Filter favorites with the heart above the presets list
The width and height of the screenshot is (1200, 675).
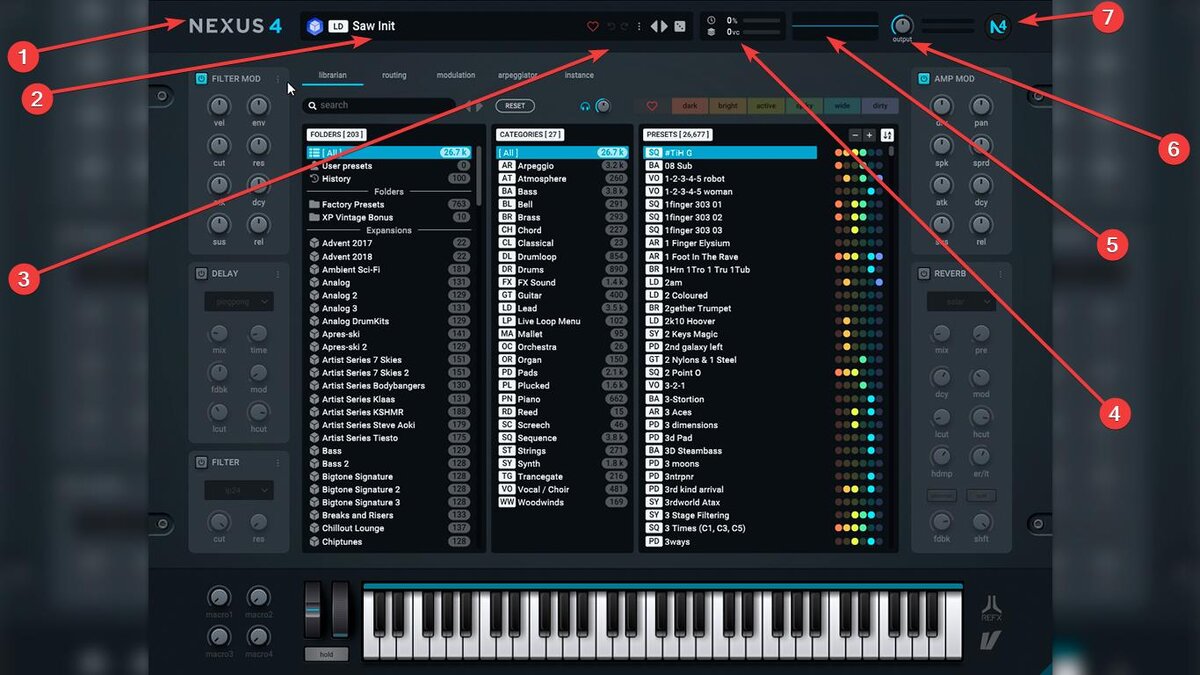pyautogui.click(x=652, y=105)
